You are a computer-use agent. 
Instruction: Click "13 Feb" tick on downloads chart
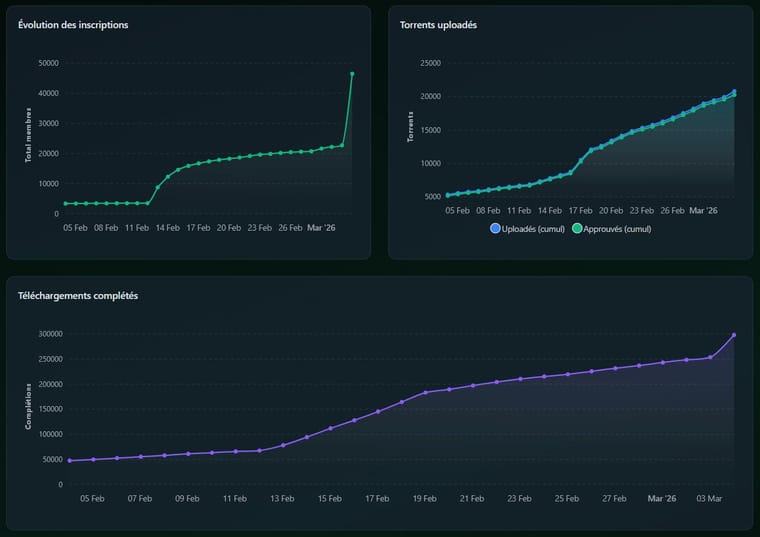click(282, 498)
